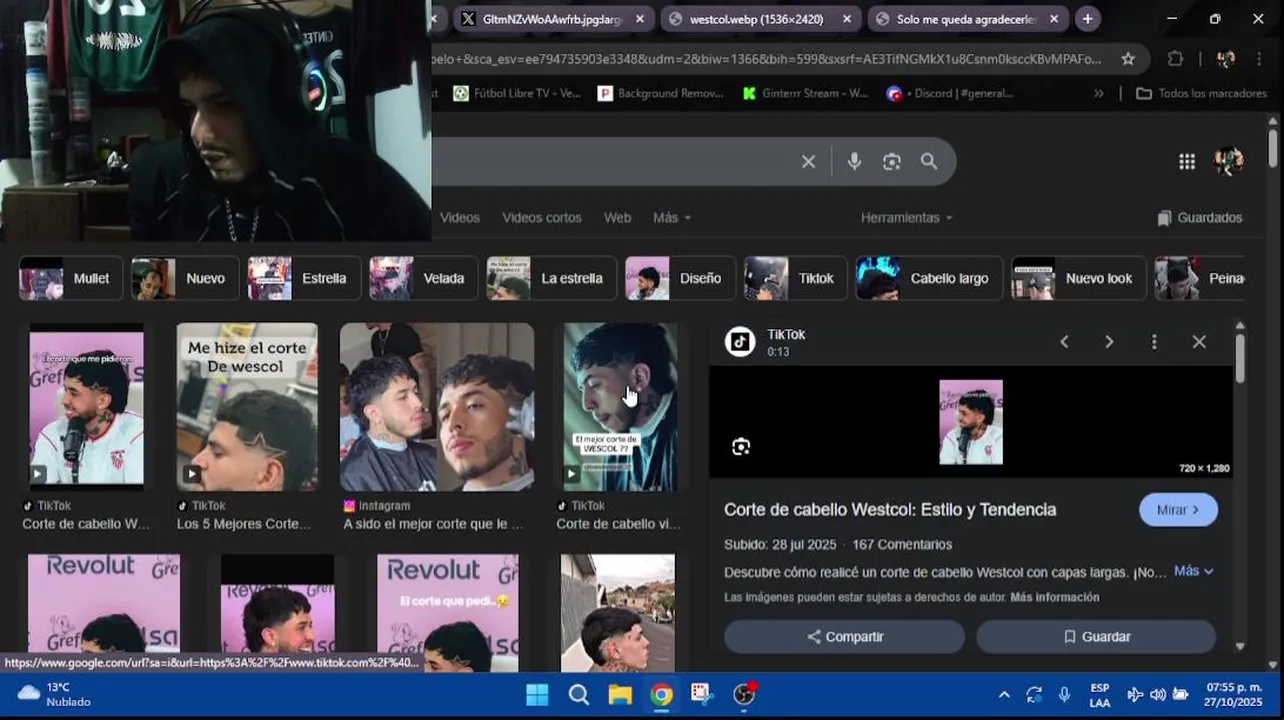
Task: Open the Chrome three-dot menu
Action: [x=1261, y=59]
